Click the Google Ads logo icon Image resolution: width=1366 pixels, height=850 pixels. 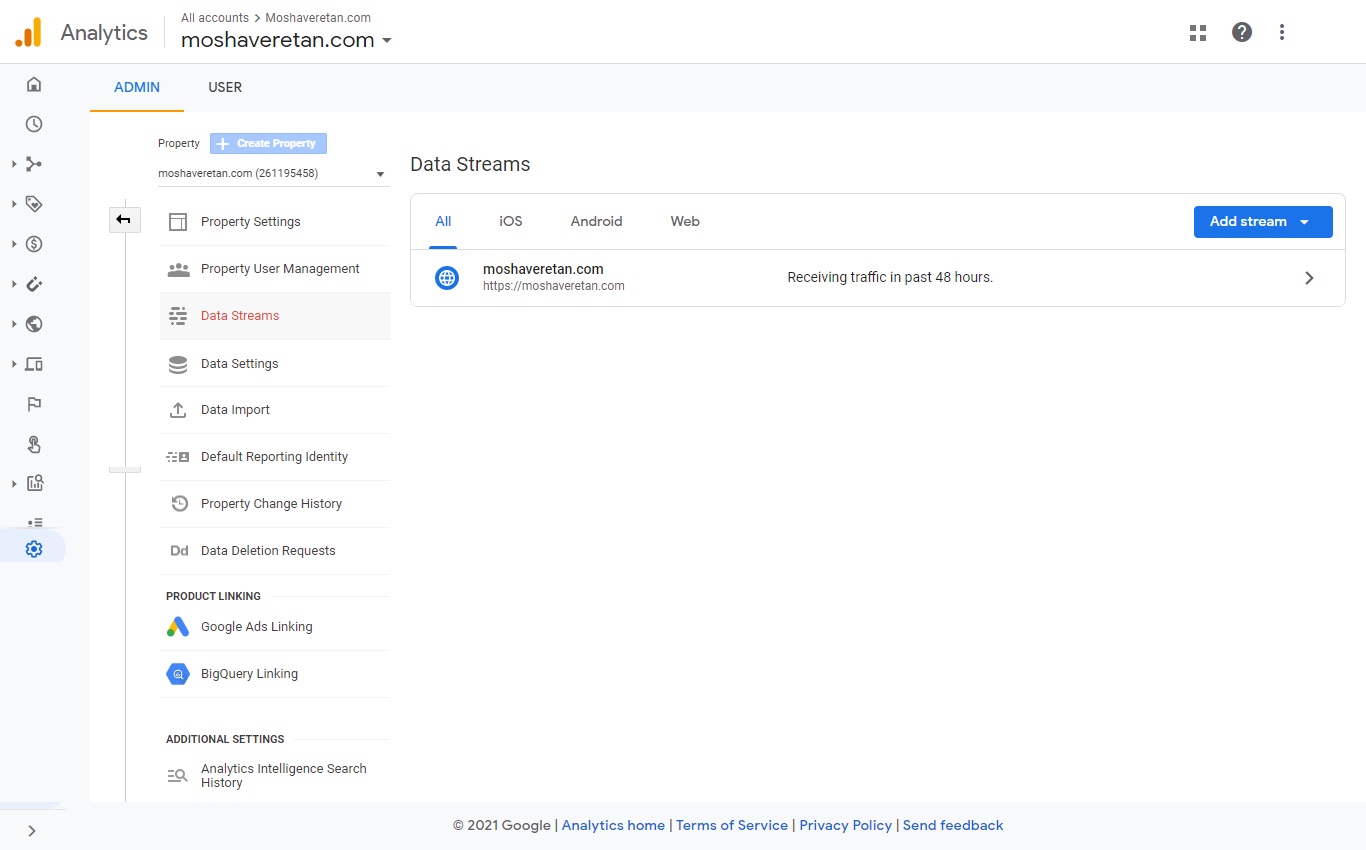178,627
